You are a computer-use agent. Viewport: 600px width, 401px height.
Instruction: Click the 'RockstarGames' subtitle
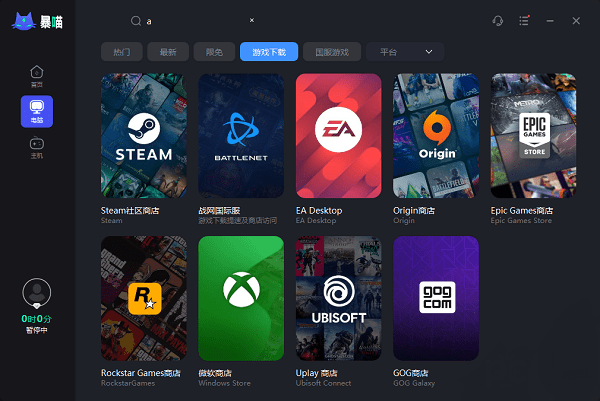coord(128,383)
